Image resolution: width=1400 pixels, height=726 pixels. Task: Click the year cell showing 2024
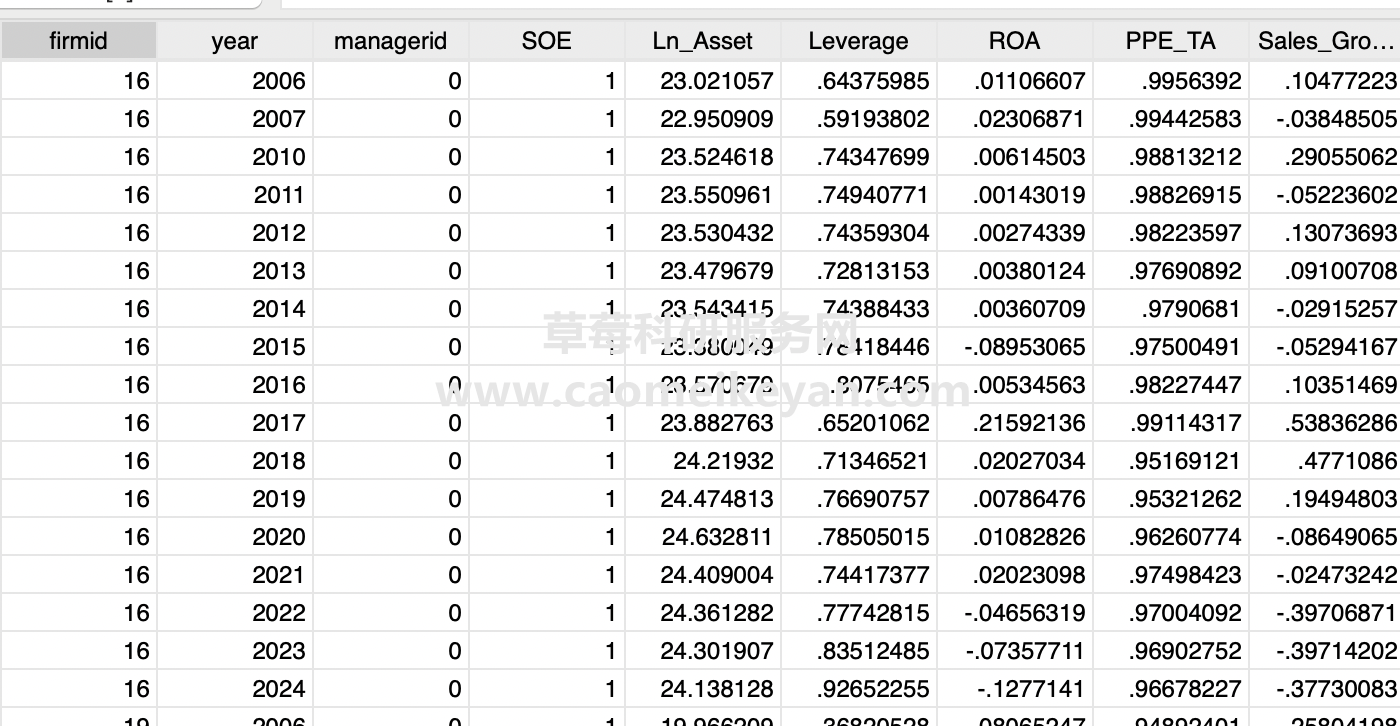pyautogui.click(x=278, y=689)
